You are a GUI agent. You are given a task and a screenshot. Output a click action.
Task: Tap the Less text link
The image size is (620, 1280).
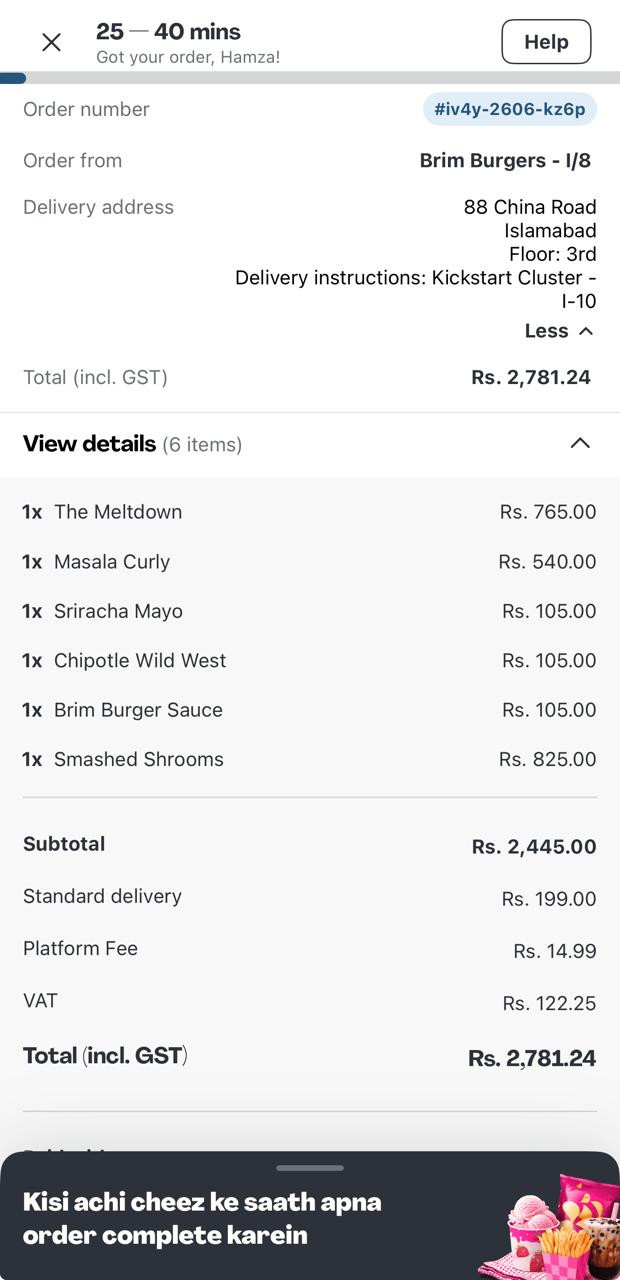pos(546,331)
